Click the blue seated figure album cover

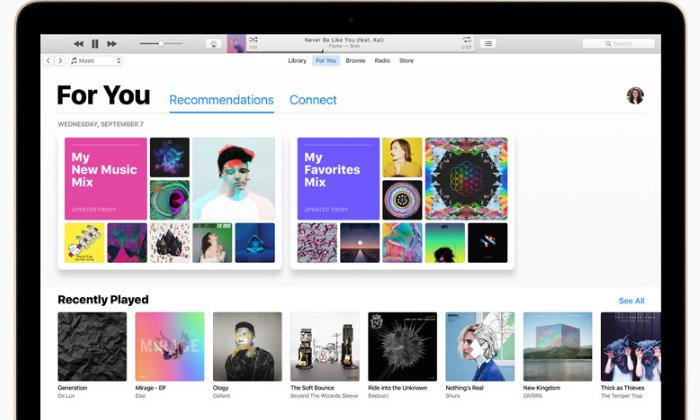tap(255, 243)
